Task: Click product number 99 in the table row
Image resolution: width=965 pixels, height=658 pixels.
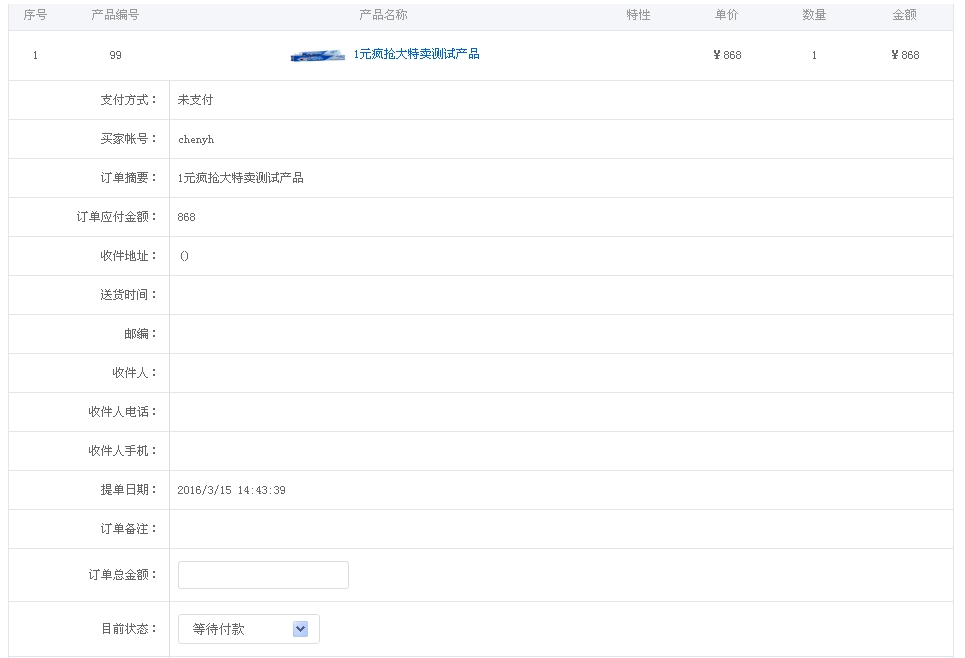Action: (x=116, y=55)
